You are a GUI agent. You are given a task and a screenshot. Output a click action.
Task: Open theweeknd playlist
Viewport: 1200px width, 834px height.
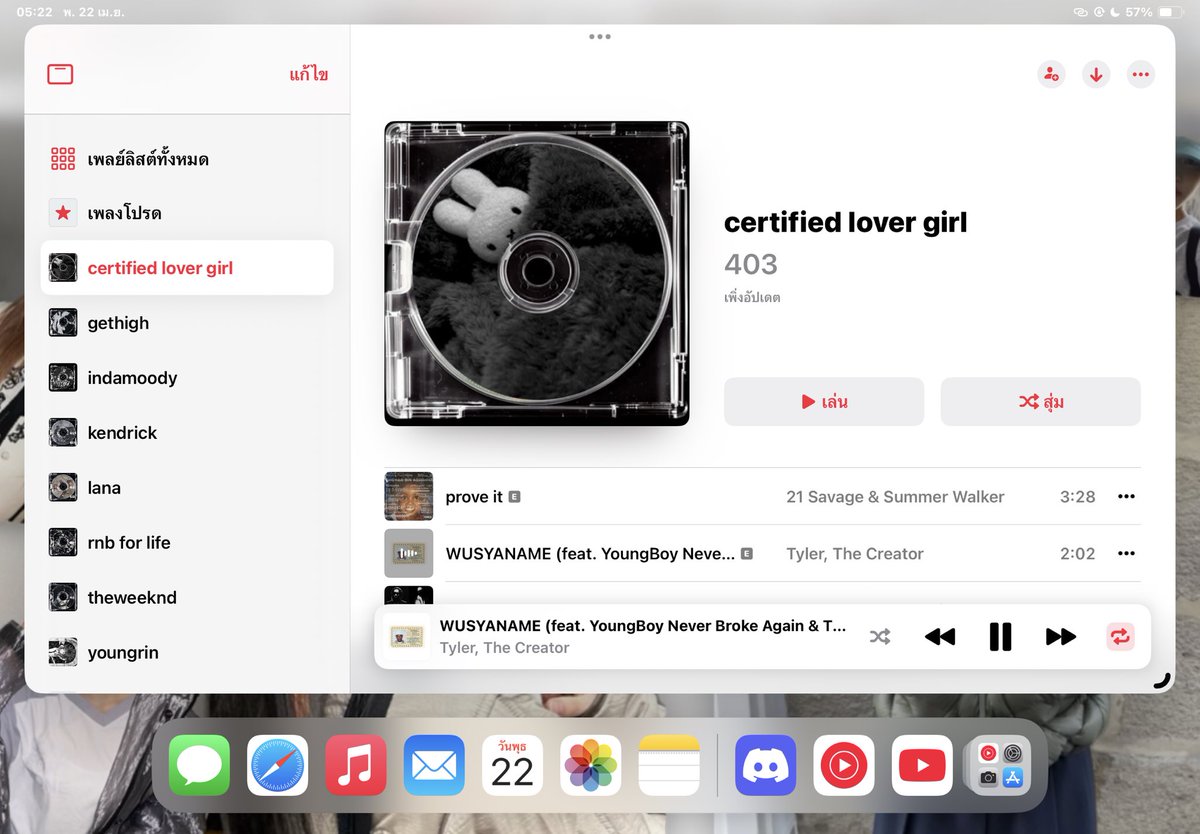tap(187, 598)
